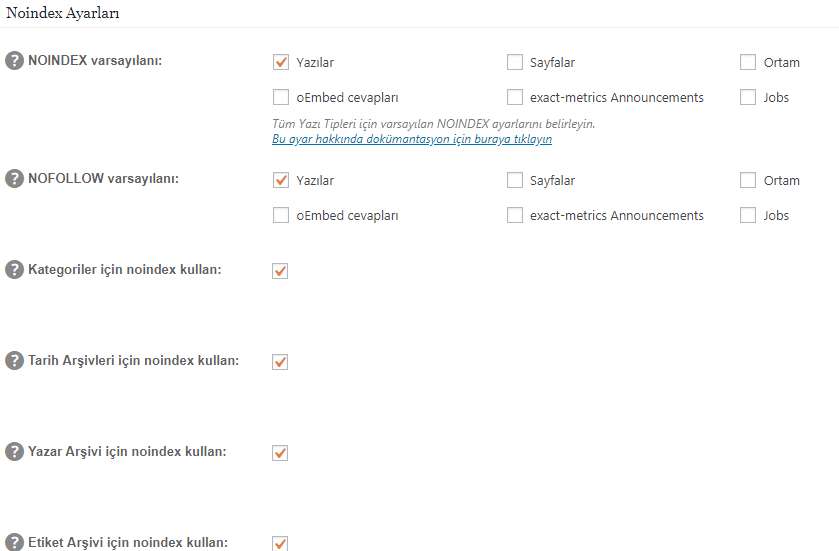
Task: Click help icon beside NOINDEX varsayılanı
Action: point(14,60)
